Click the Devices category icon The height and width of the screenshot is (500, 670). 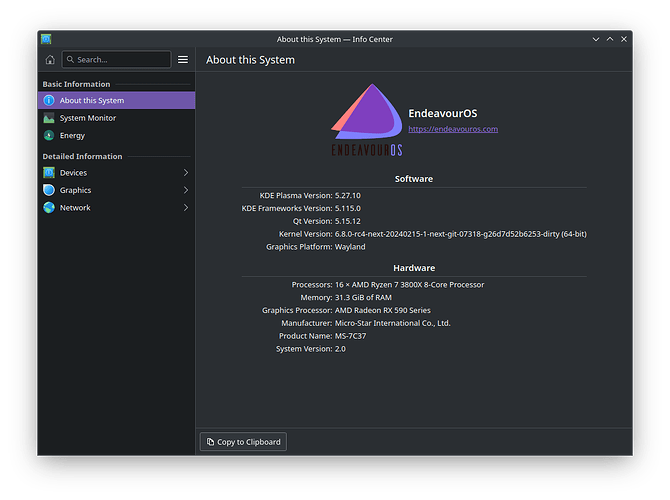coord(49,173)
